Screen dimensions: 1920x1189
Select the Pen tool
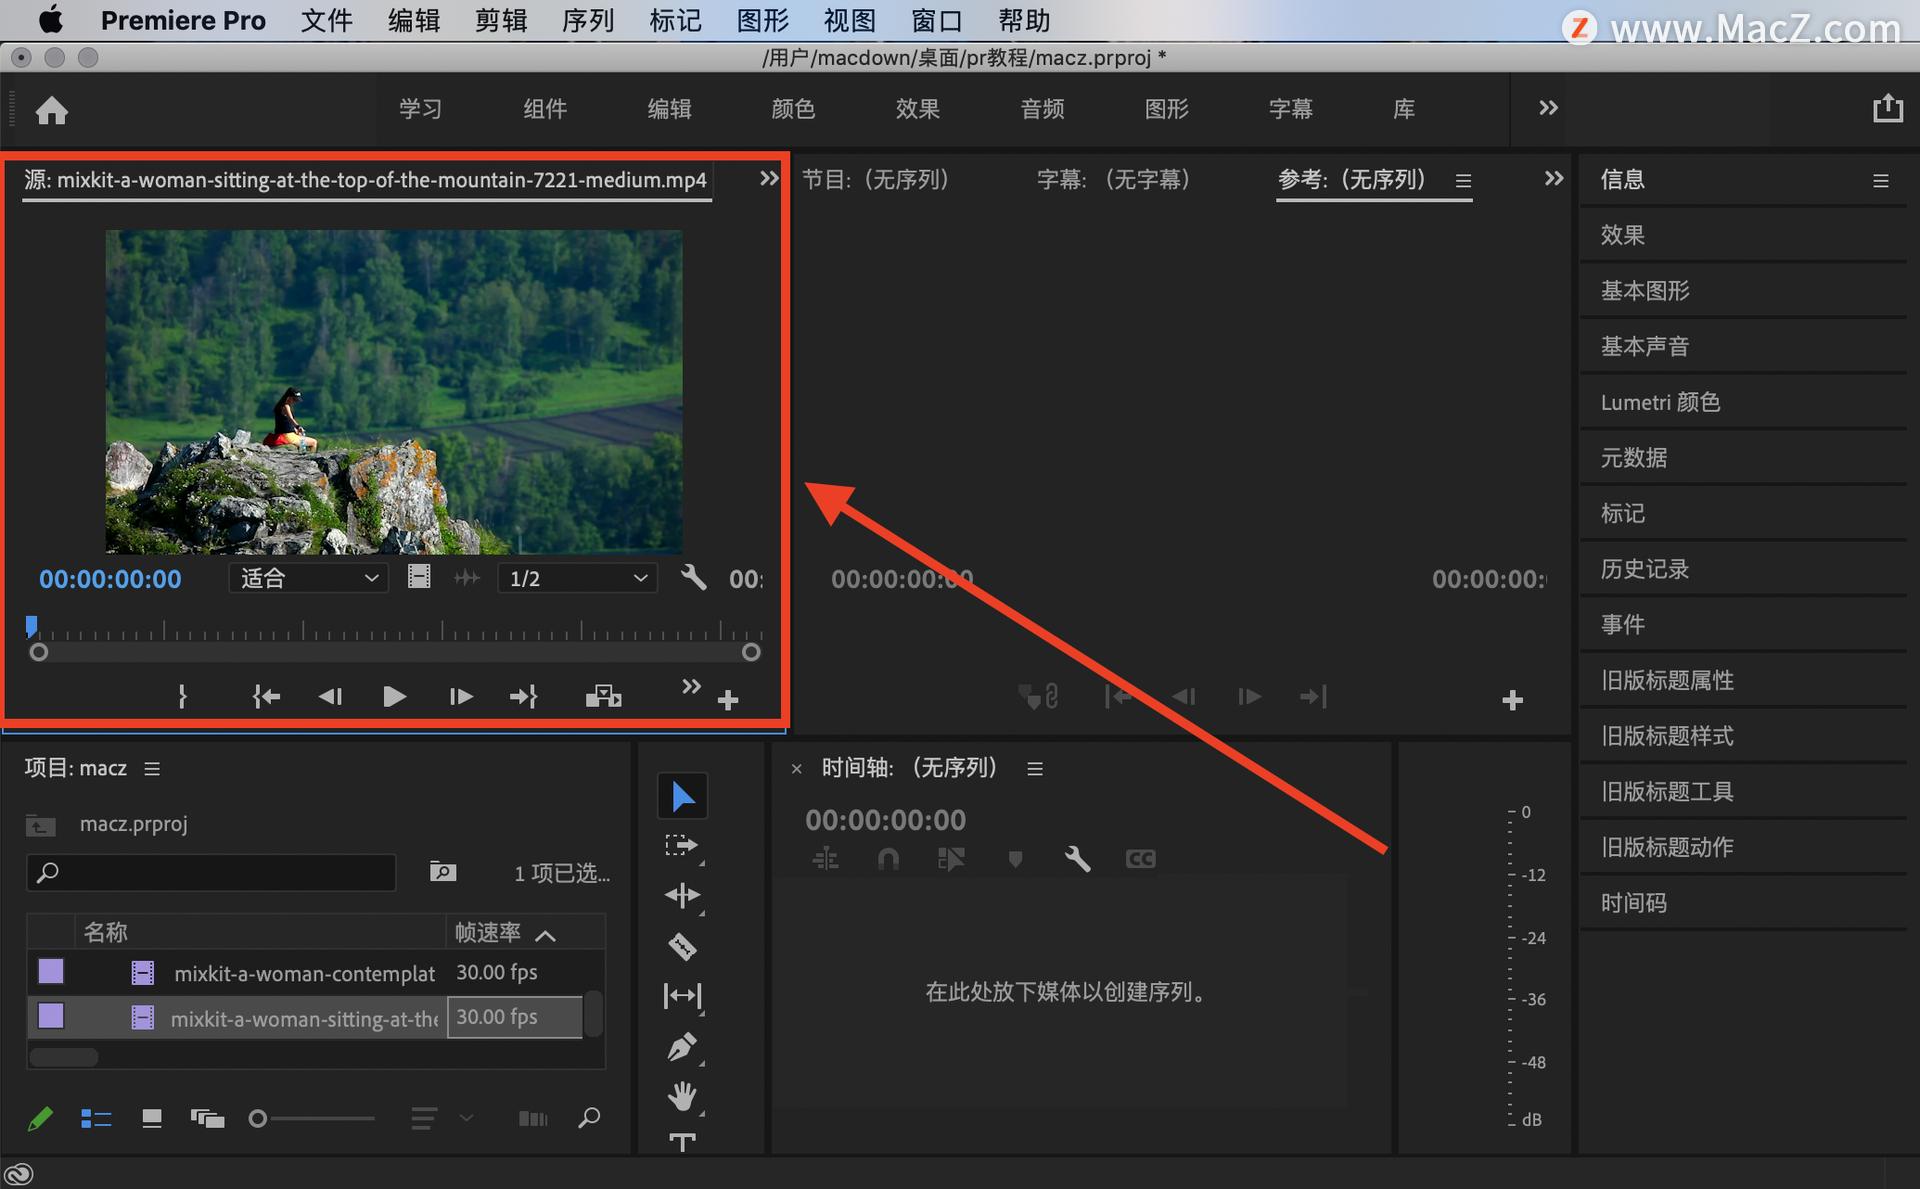point(682,1046)
